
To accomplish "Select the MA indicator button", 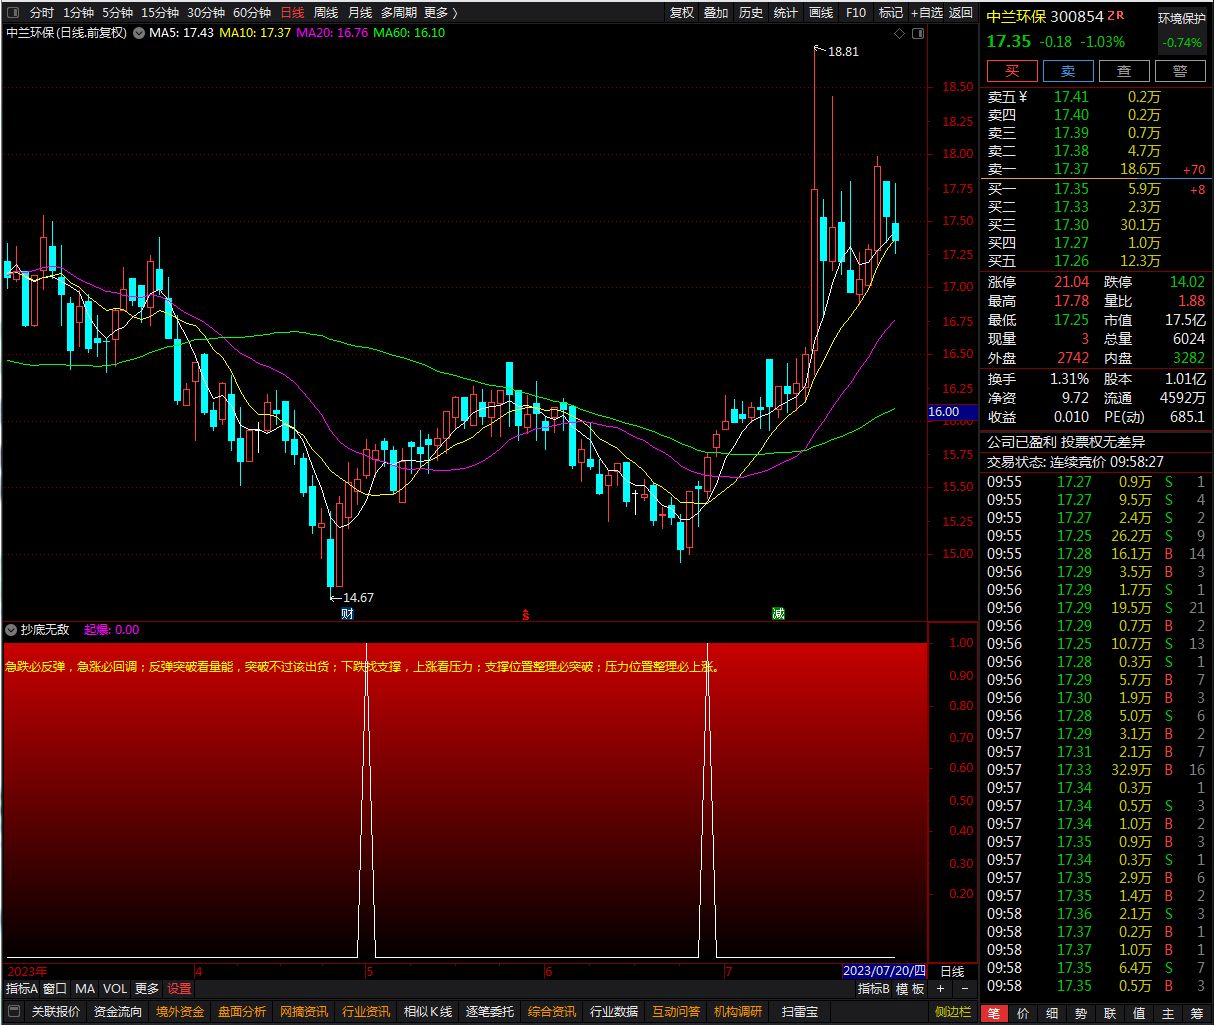I will (85, 989).
